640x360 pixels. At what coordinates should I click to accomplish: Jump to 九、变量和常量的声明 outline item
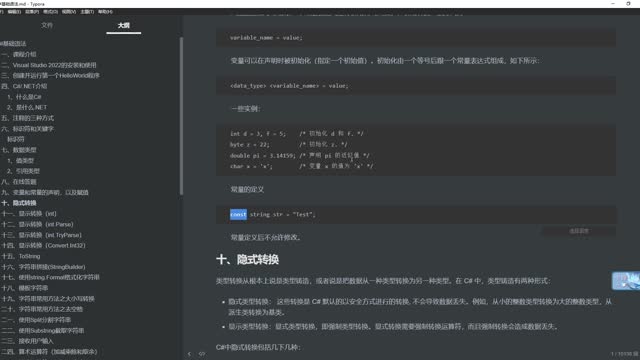click(x=45, y=192)
